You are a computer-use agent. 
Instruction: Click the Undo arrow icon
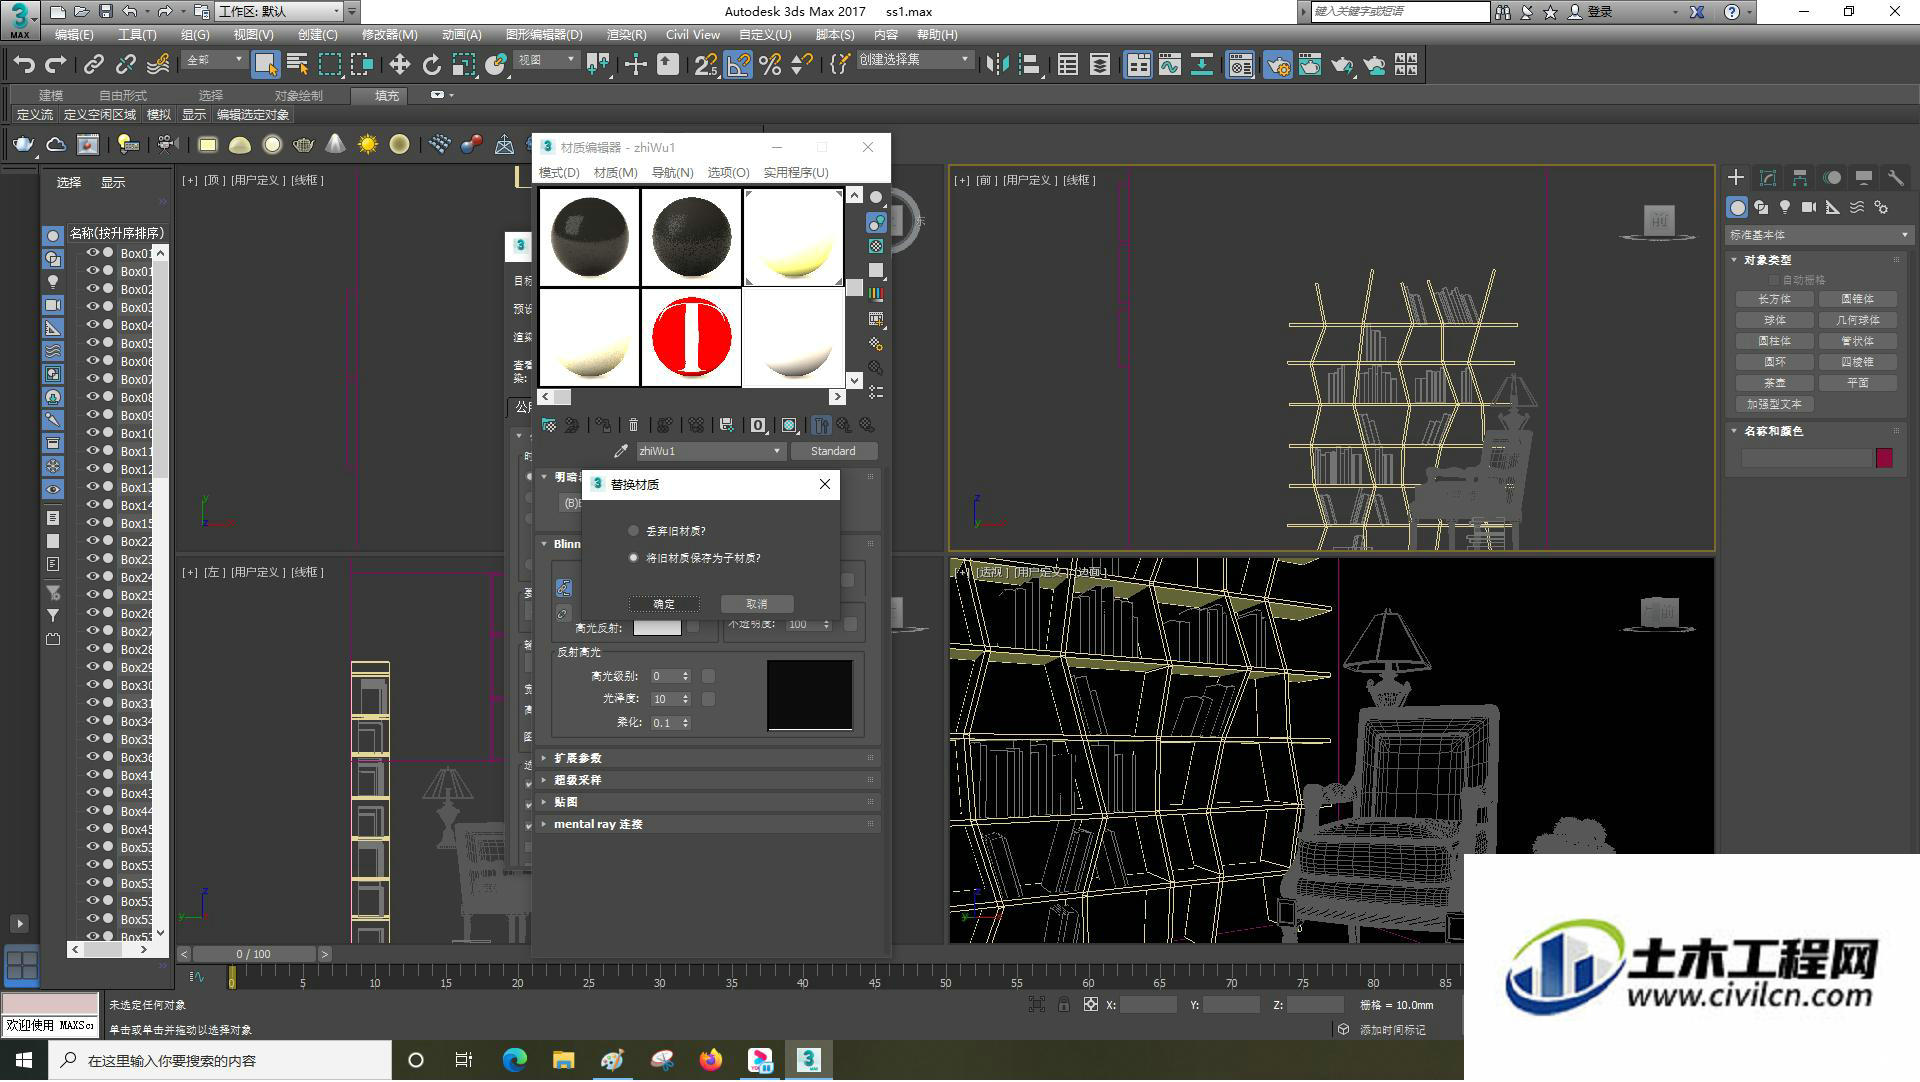(x=24, y=65)
